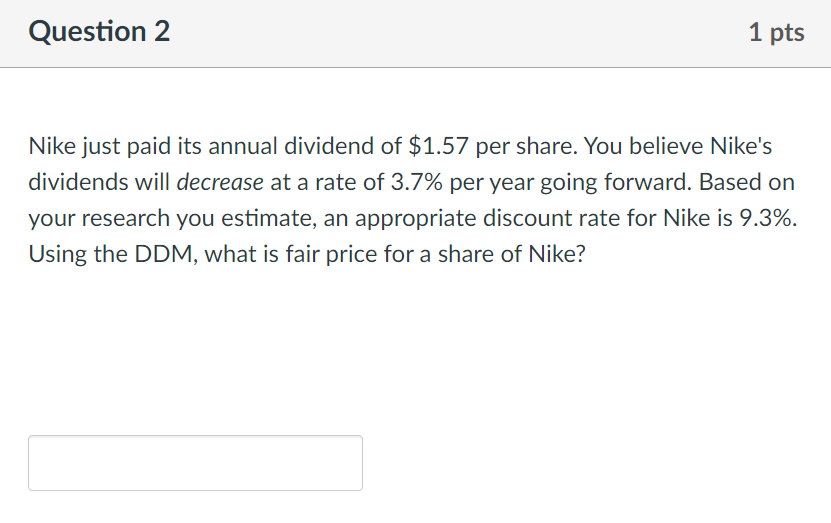Click the words 'per share' in the first line
This screenshot has height=523, width=831.
click(526, 147)
